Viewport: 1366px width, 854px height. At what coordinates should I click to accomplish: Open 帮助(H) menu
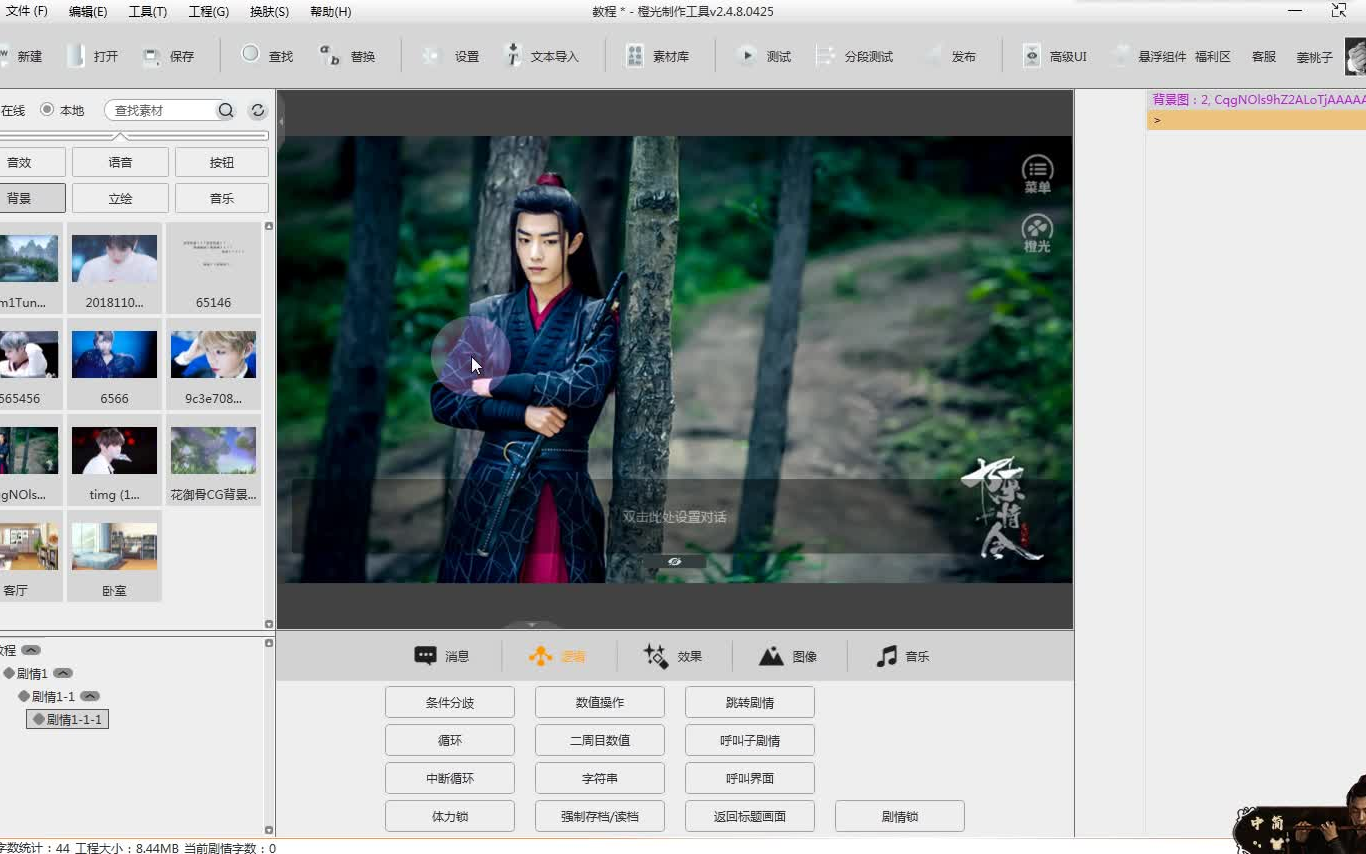[330, 11]
